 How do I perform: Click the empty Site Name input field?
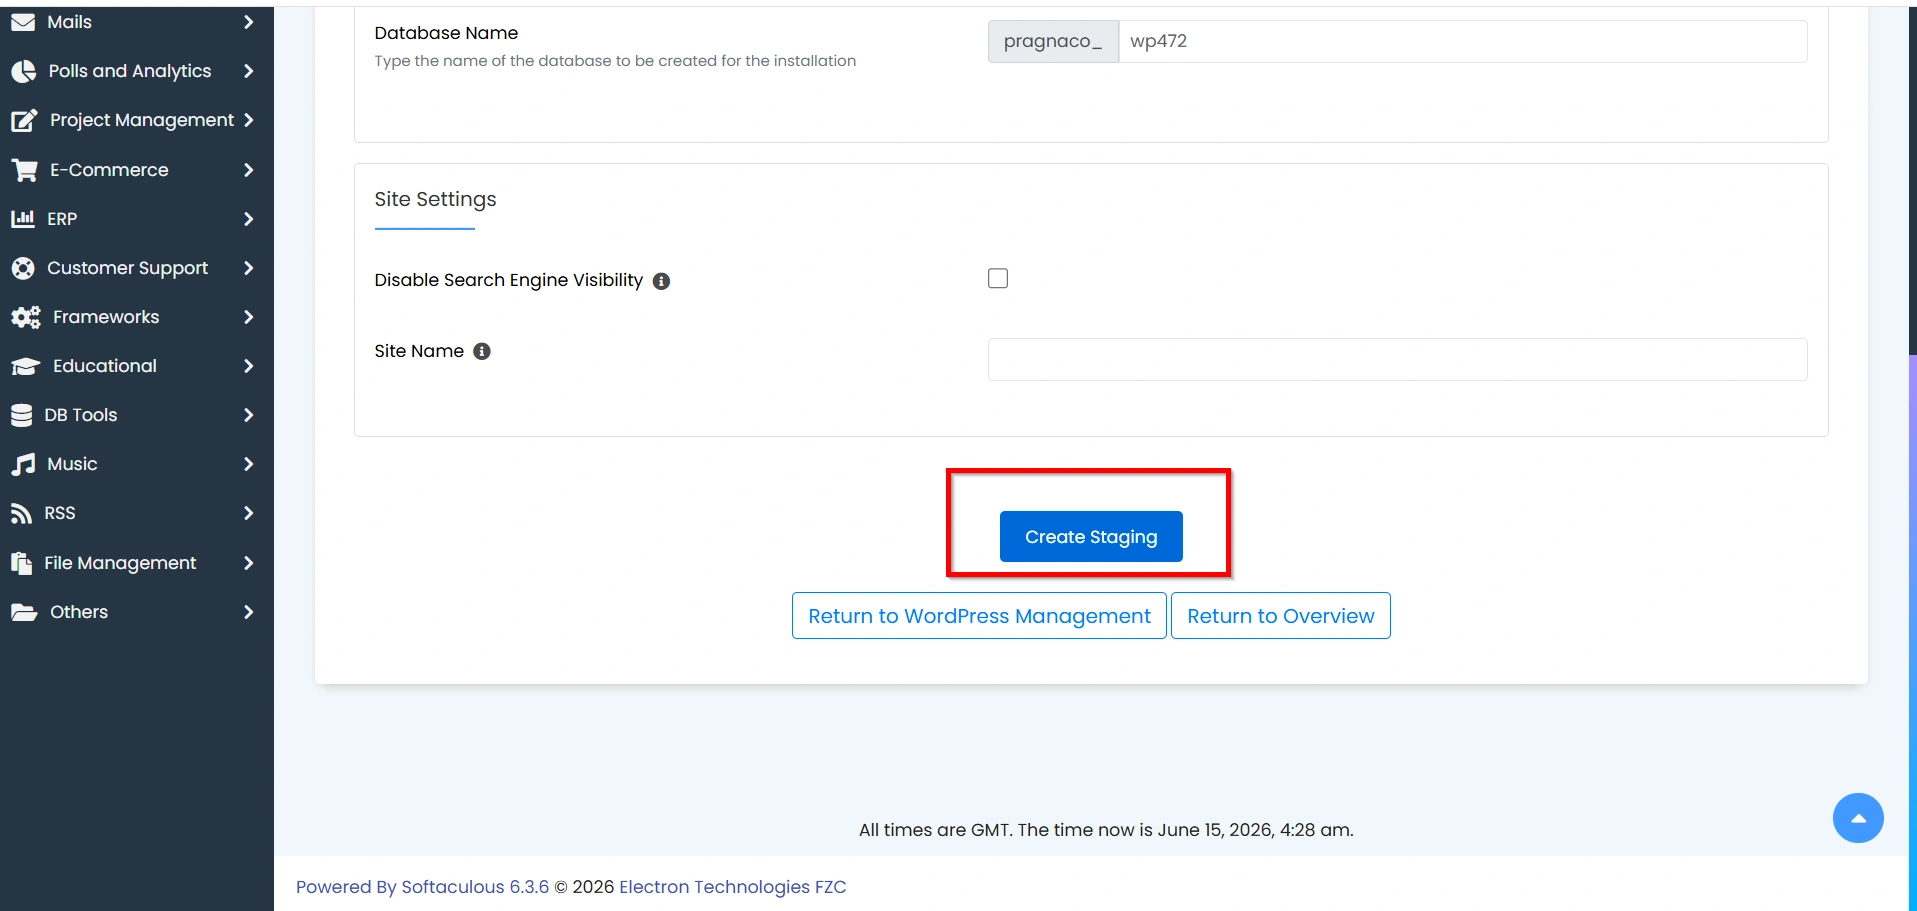1398,359
